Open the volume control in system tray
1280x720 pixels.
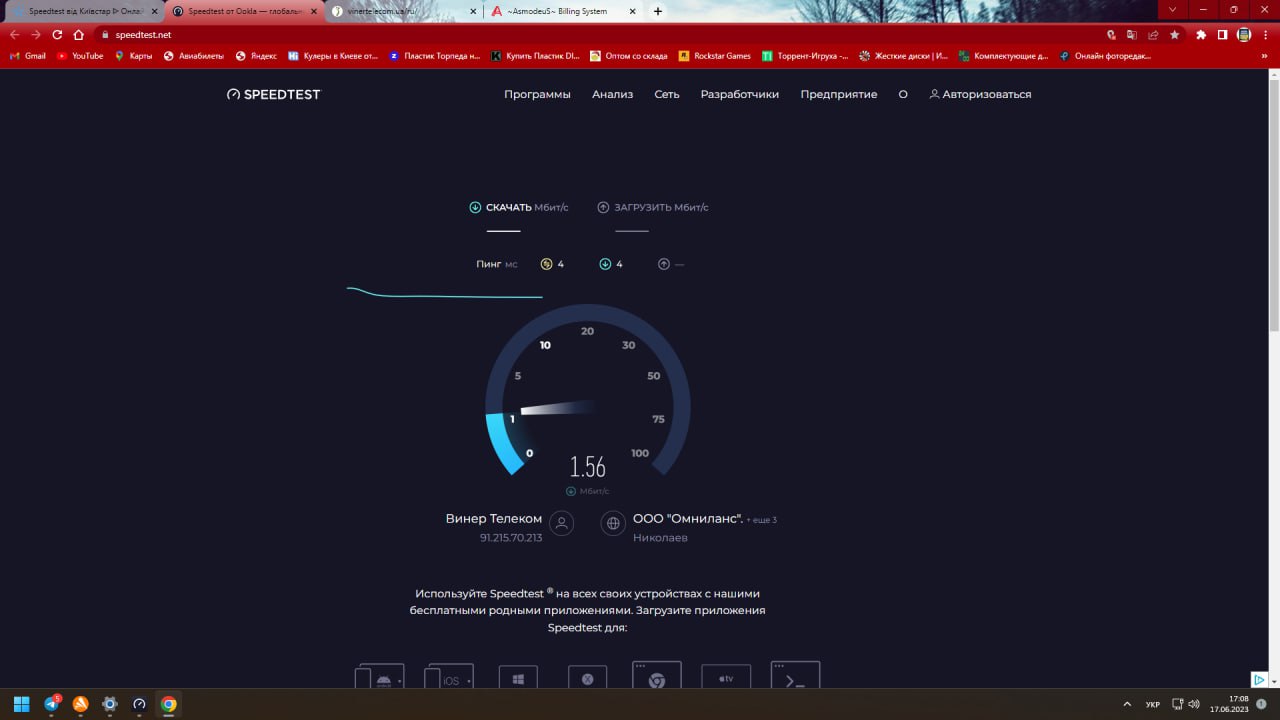[1194, 704]
